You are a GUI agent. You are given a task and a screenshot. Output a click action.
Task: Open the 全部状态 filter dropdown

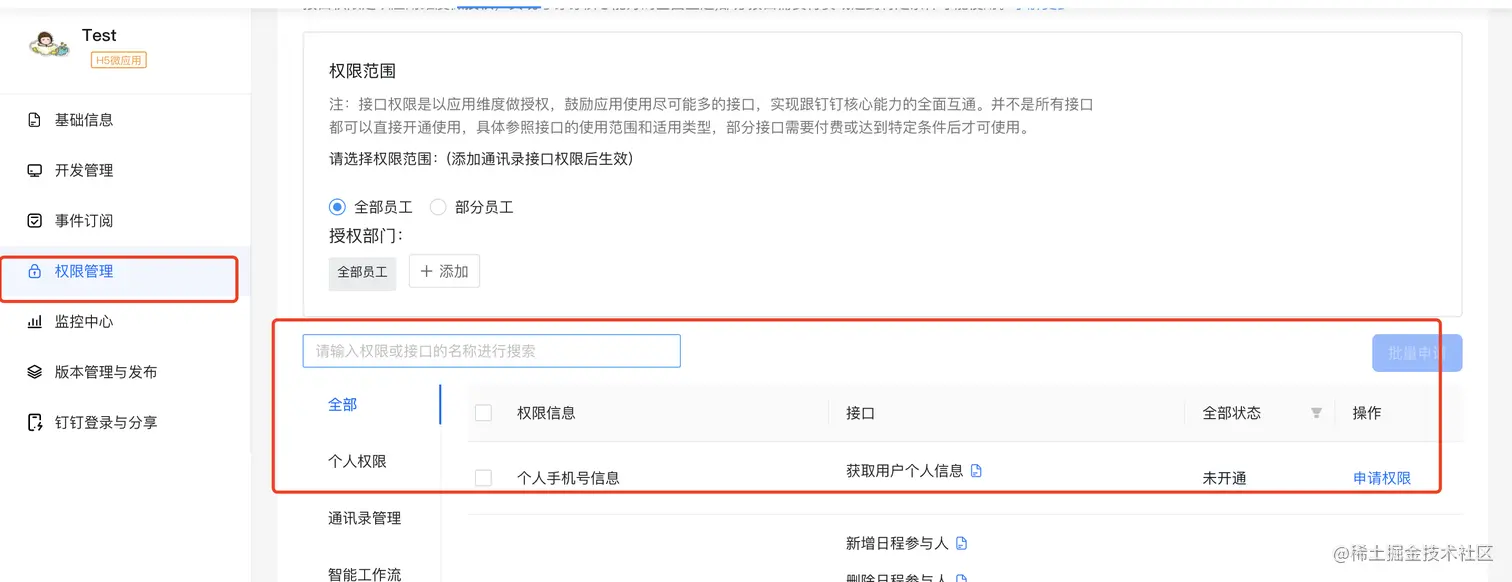click(x=1316, y=413)
